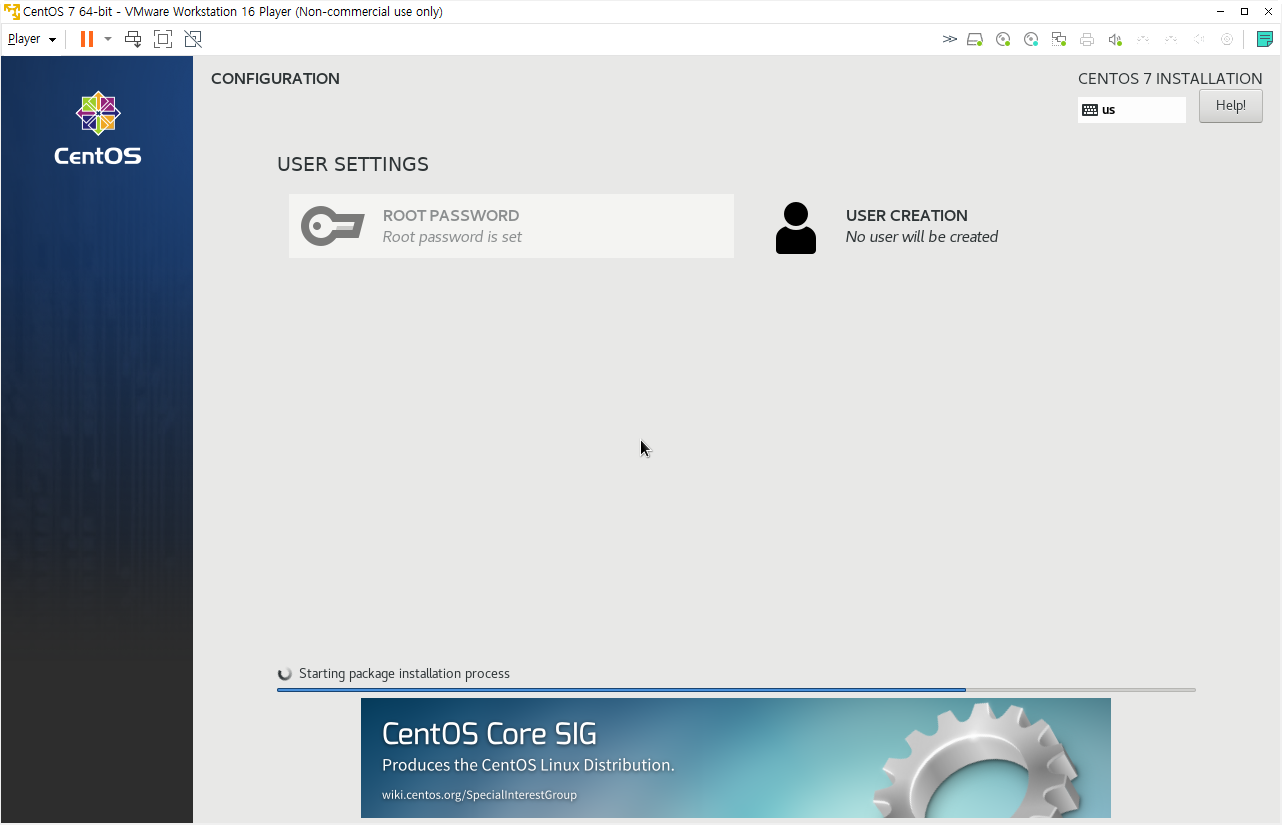Click the CentOS Core SIG banner
The image size is (1282, 825).
(x=736, y=758)
